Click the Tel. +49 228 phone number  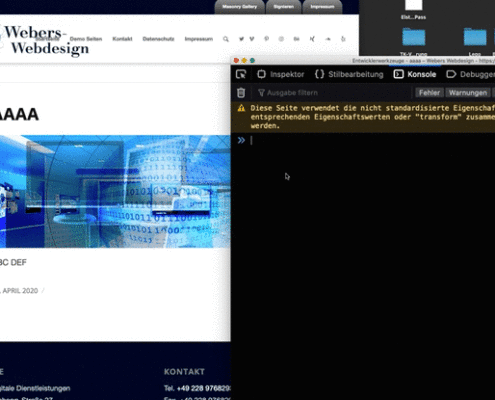tap(197, 388)
